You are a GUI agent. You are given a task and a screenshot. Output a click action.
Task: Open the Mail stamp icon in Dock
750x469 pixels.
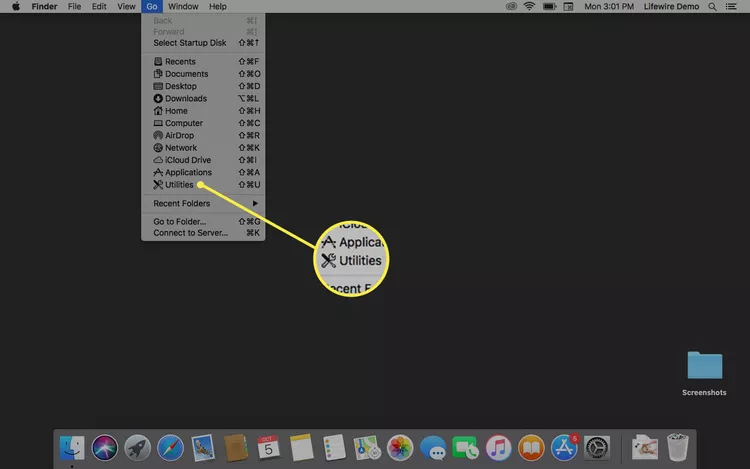pos(203,448)
